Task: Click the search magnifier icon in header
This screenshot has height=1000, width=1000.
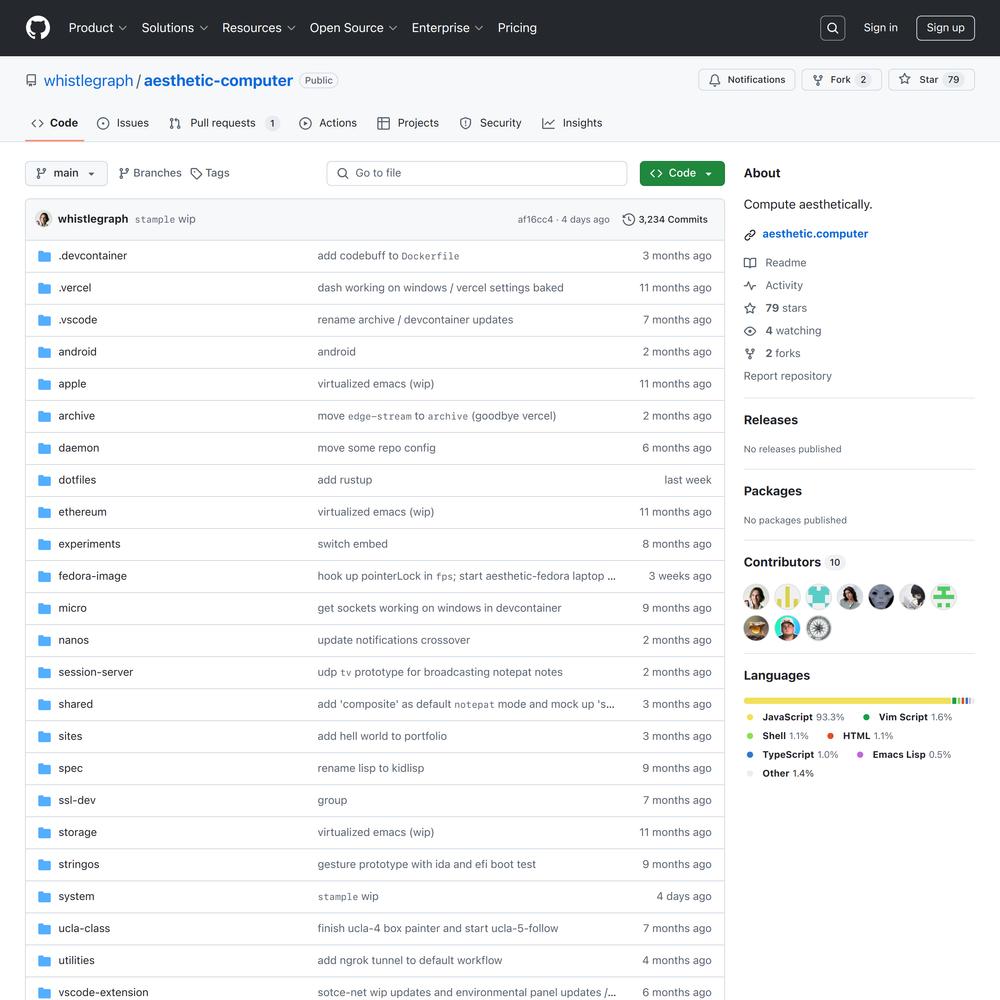Action: pos(832,28)
